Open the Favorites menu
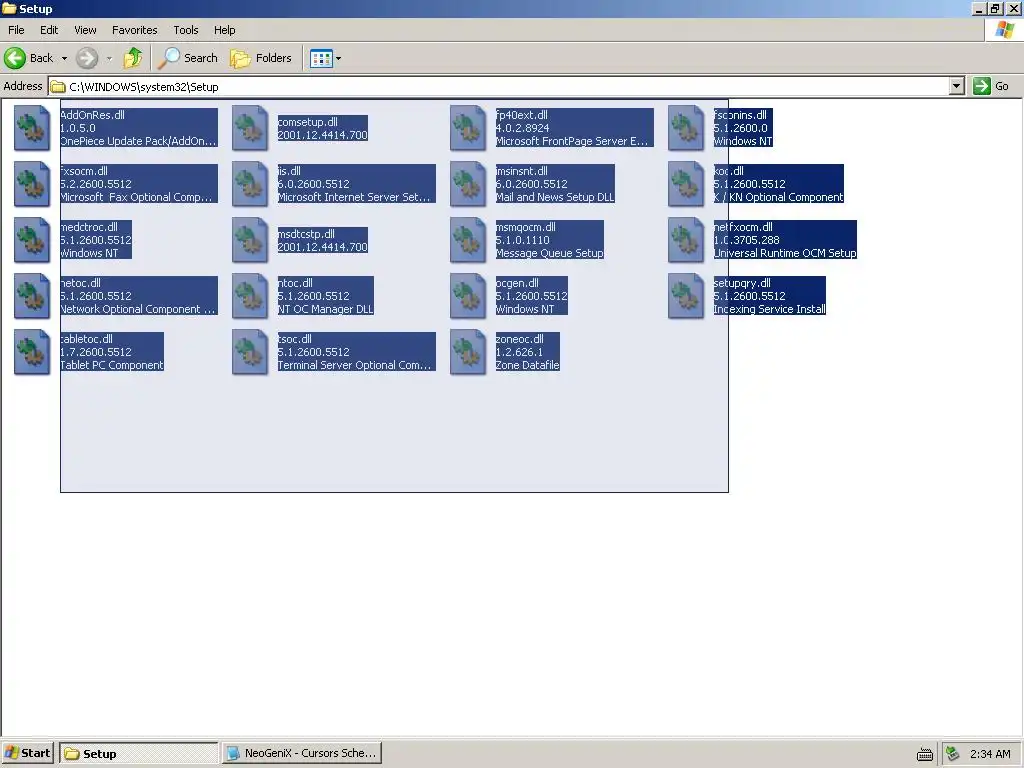Image resolution: width=1024 pixels, height=768 pixels. [135, 30]
